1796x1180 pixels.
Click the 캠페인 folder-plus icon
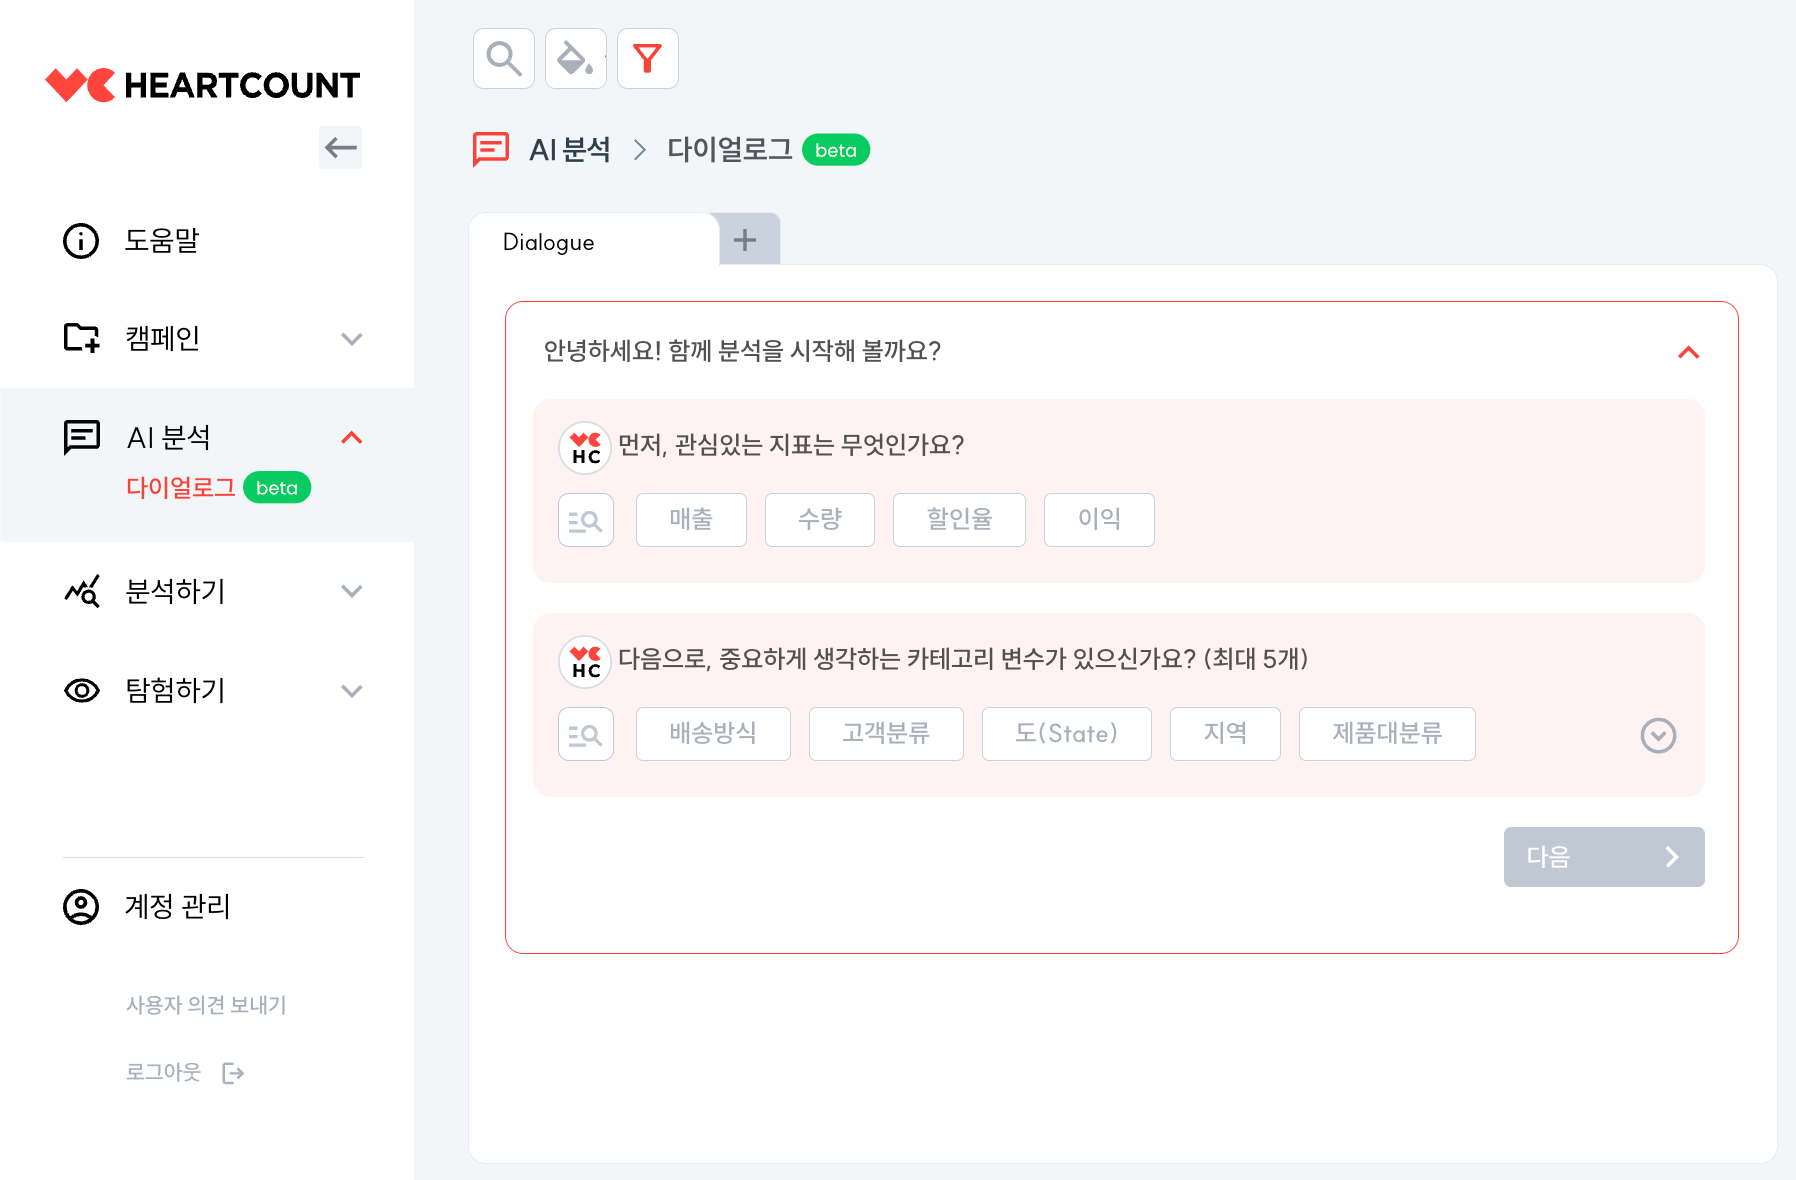point(81,338)
